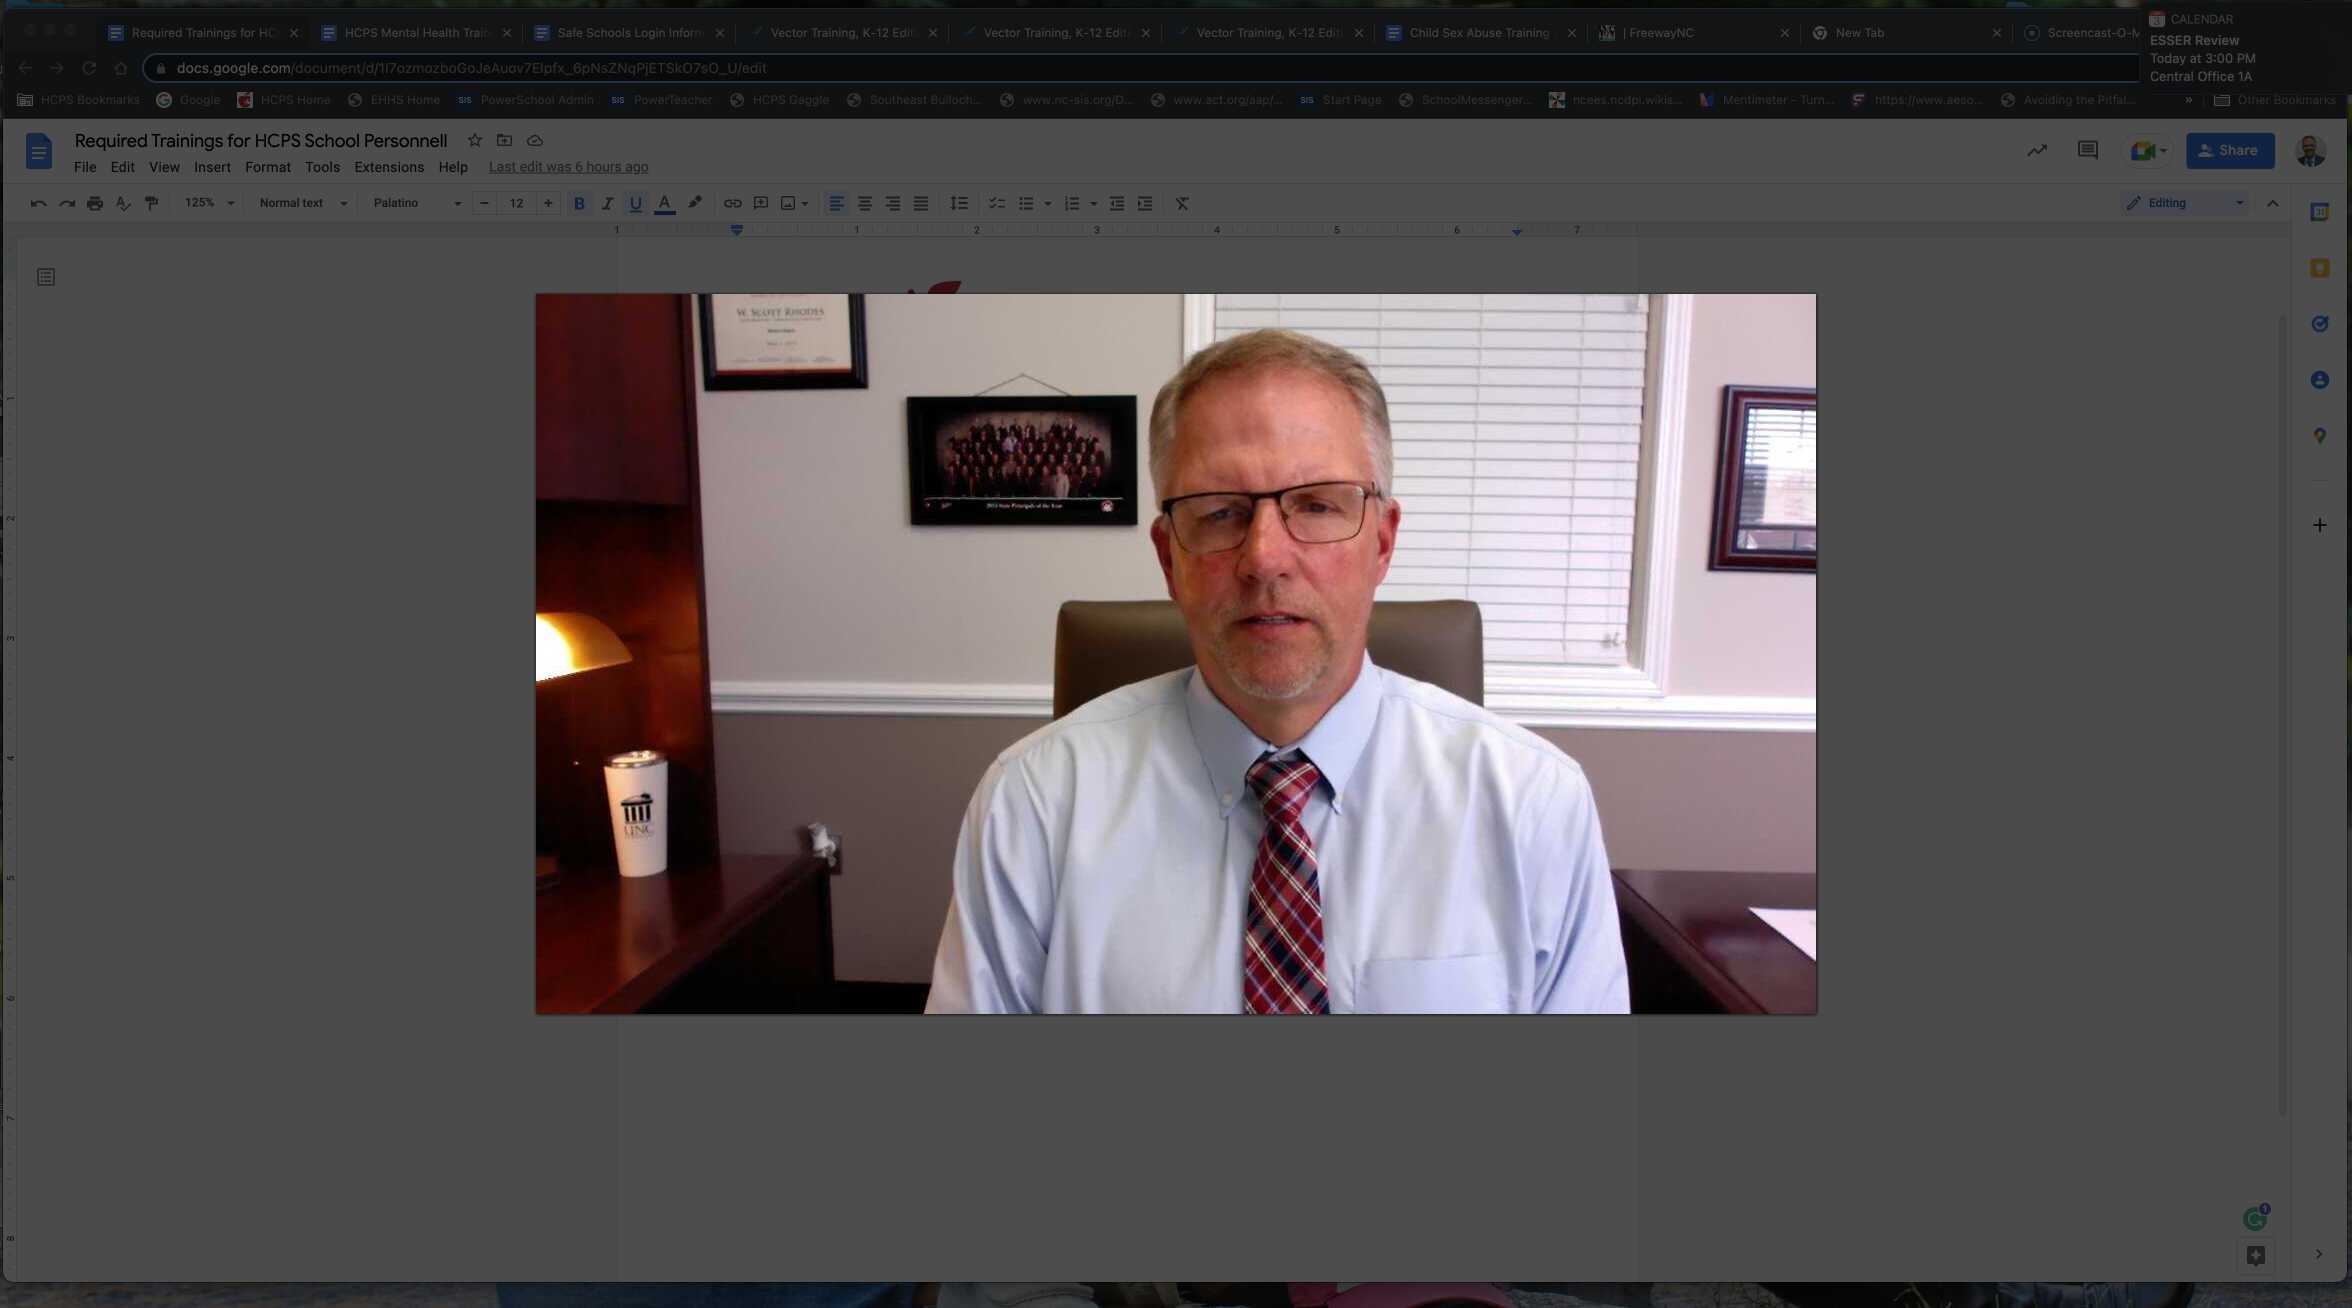
Task: Decrease paragraph indent
Action: tap(1117, 203)
